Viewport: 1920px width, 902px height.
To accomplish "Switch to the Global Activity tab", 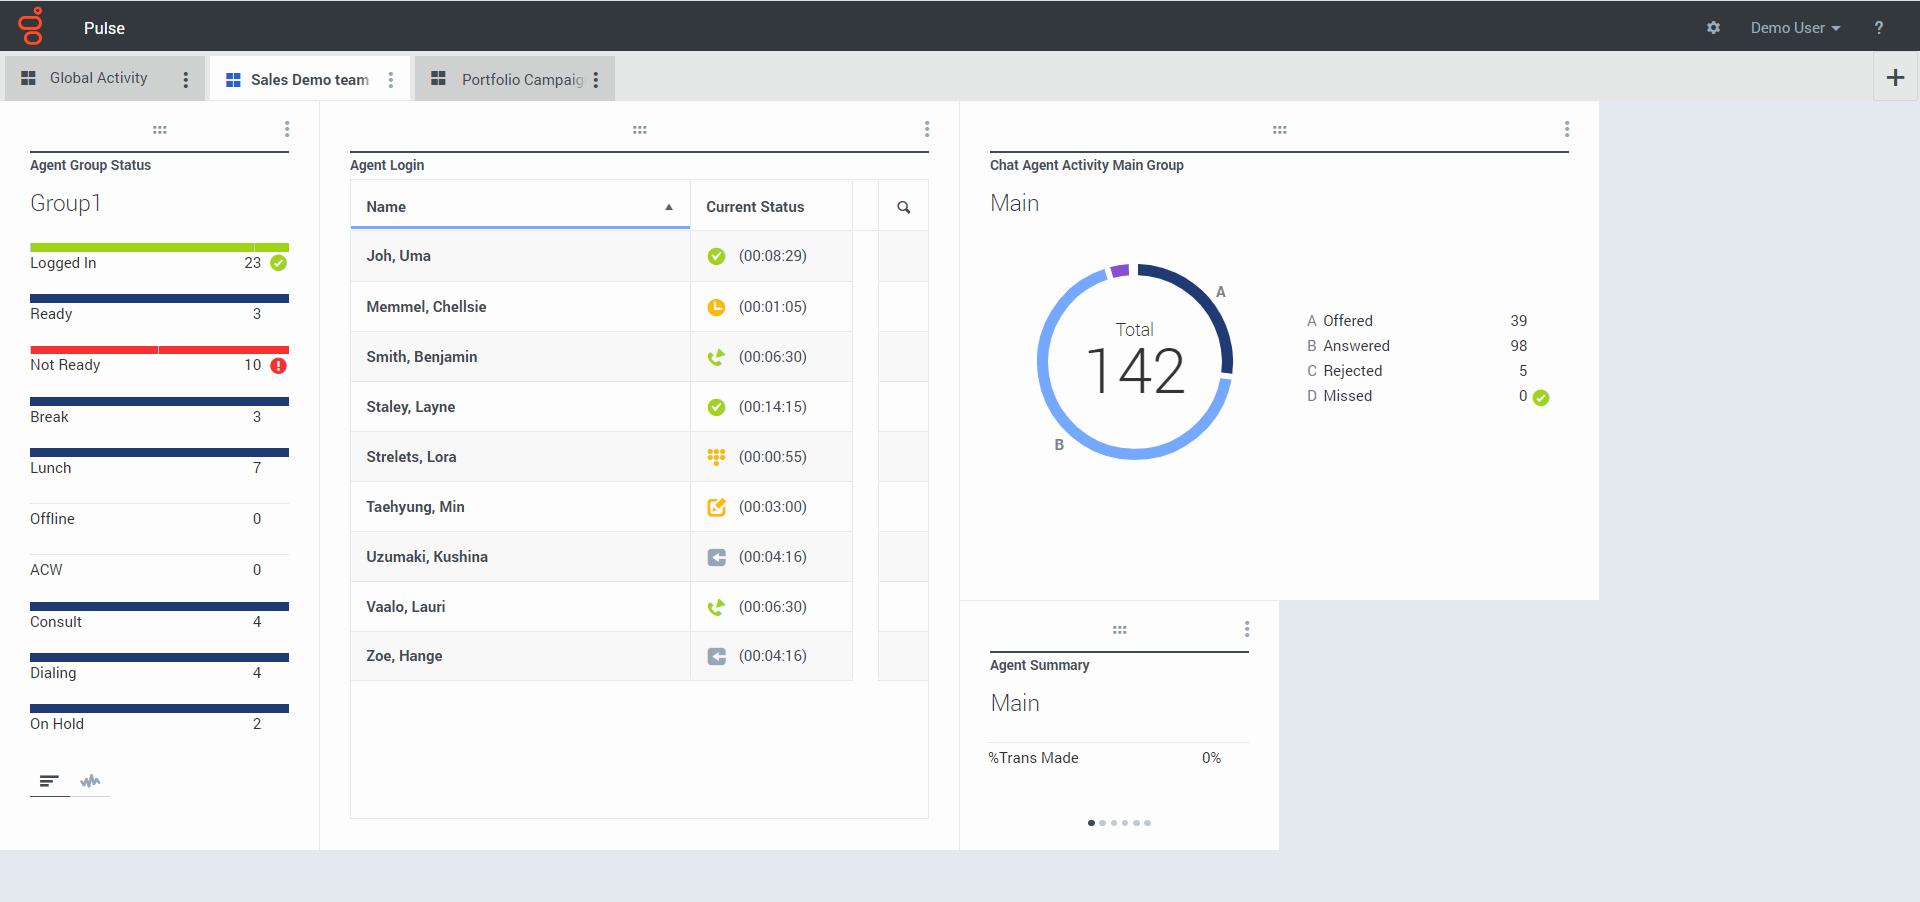I will pyautogui.click(x=98, y=78).
